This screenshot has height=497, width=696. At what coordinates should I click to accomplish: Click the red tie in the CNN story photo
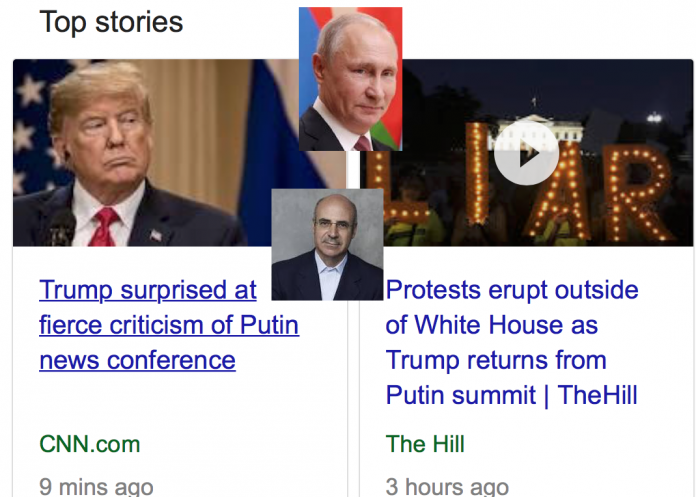click(104, 227)
